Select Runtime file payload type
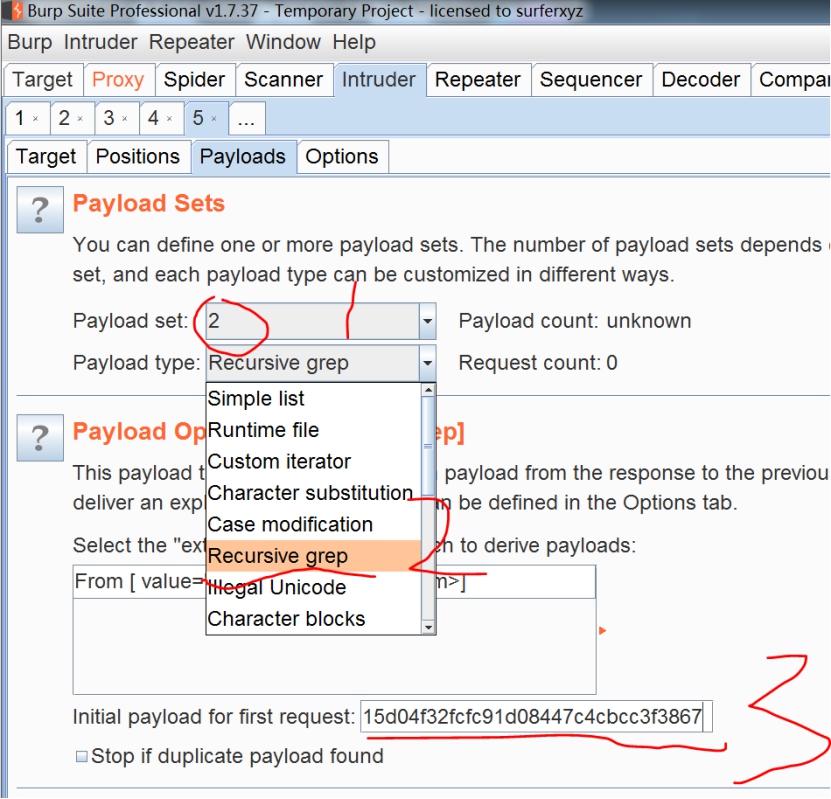Screen dimensions: 831x799 tap(314, 430)
